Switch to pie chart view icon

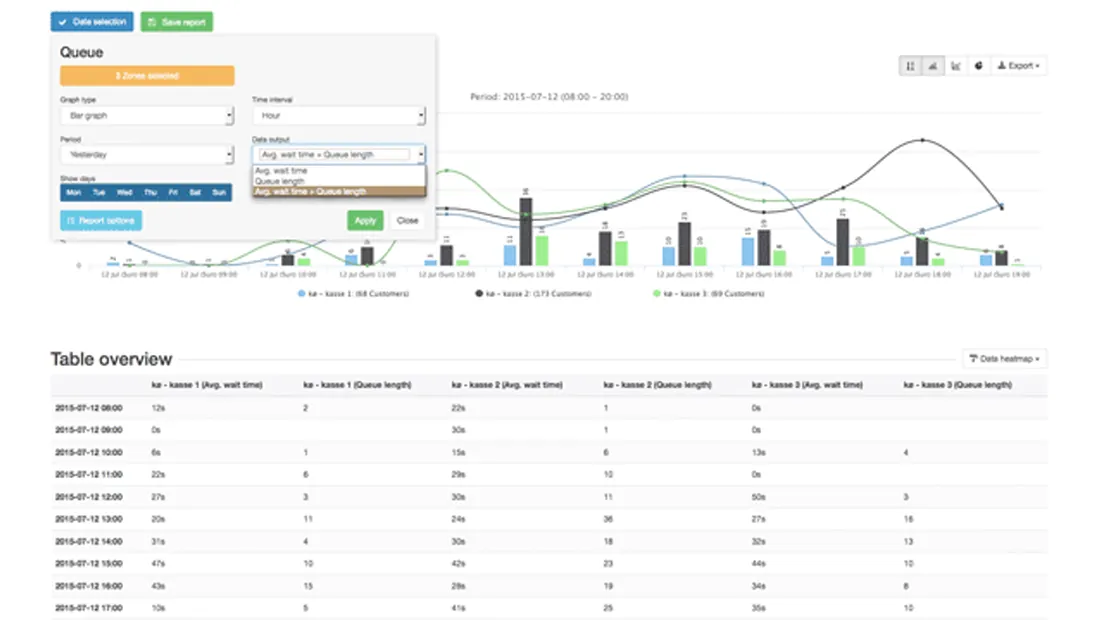(x=979, y=66)
